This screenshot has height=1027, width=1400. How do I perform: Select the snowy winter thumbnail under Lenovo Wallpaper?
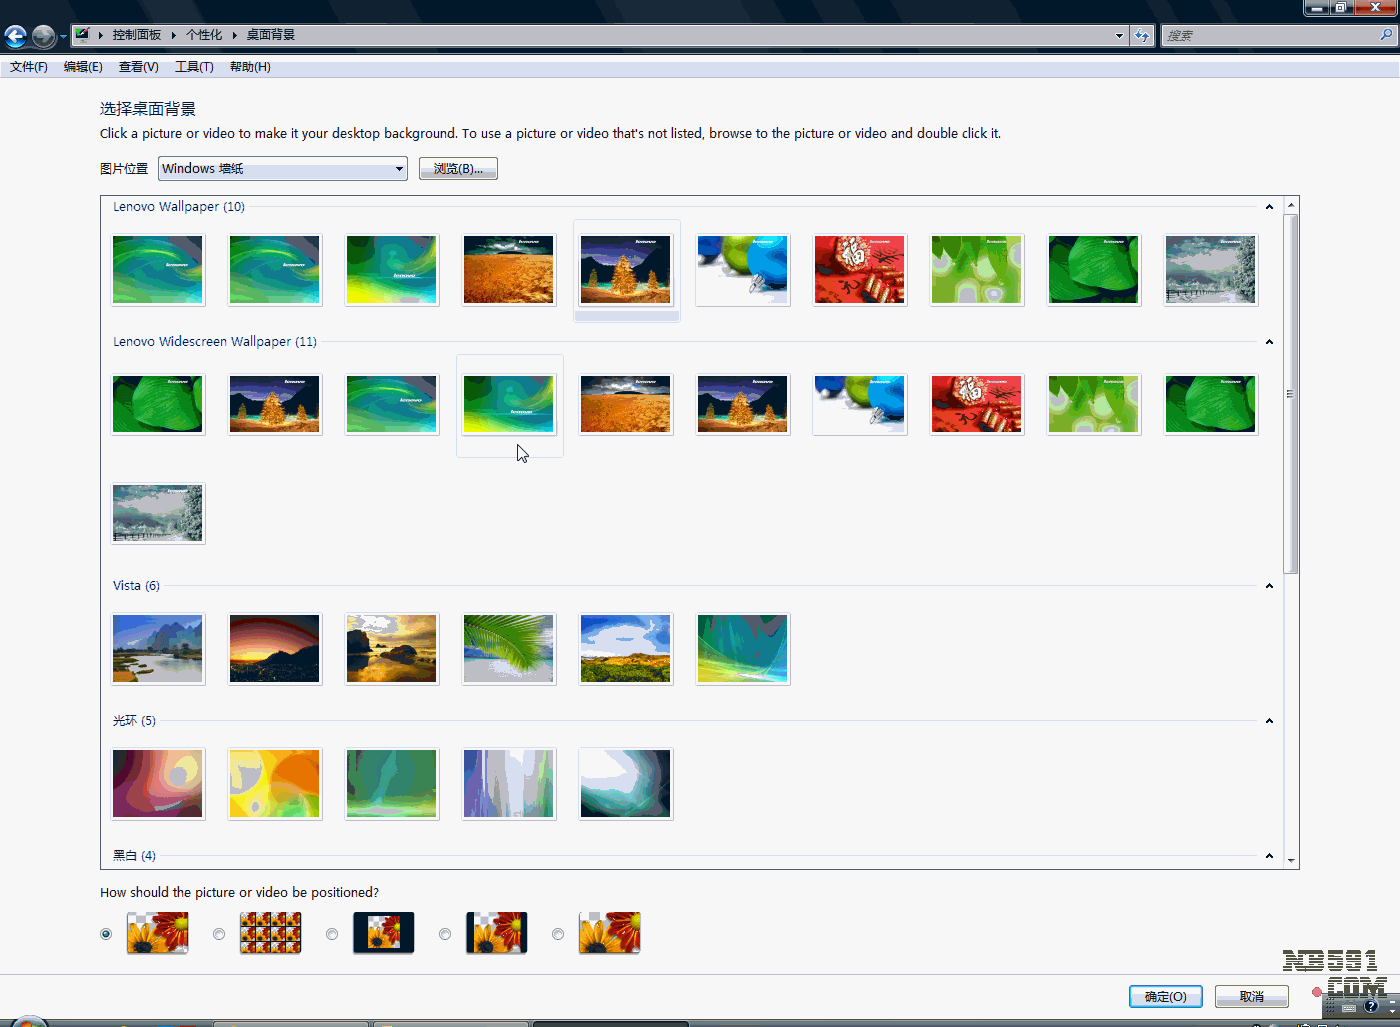[1211, 270]
